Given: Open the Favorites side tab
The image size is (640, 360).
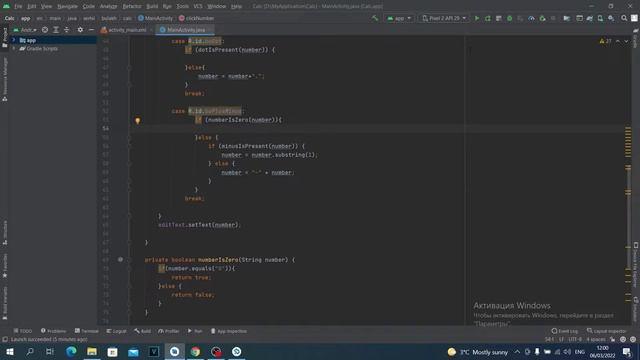Looking at the screenshot, I should coord(5,265).
